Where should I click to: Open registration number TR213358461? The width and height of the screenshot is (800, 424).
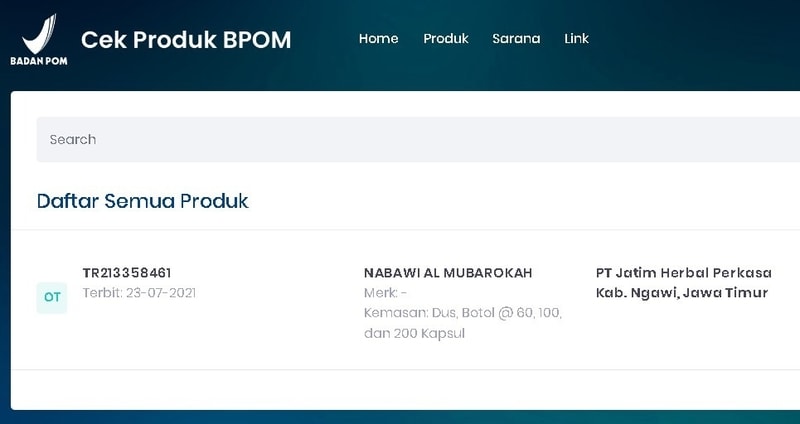[x=127, y=273]
